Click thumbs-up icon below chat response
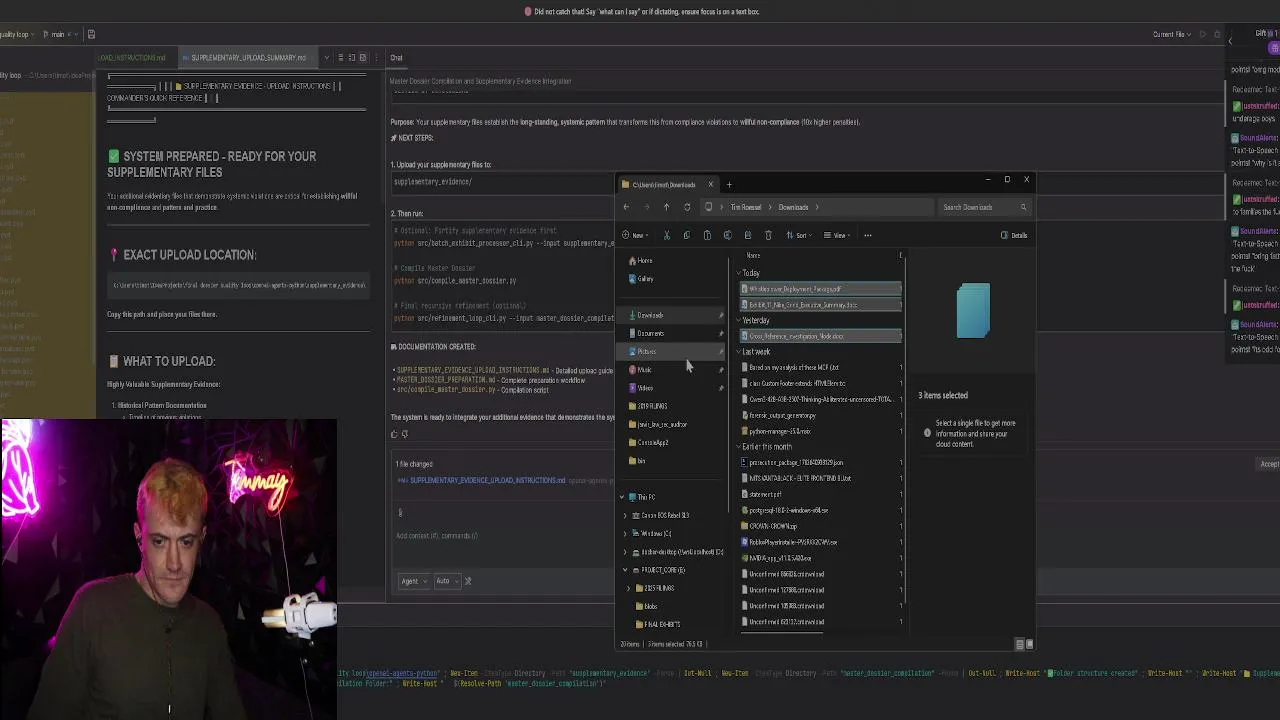The image size is (1280, 720). [x=394, y=434]
